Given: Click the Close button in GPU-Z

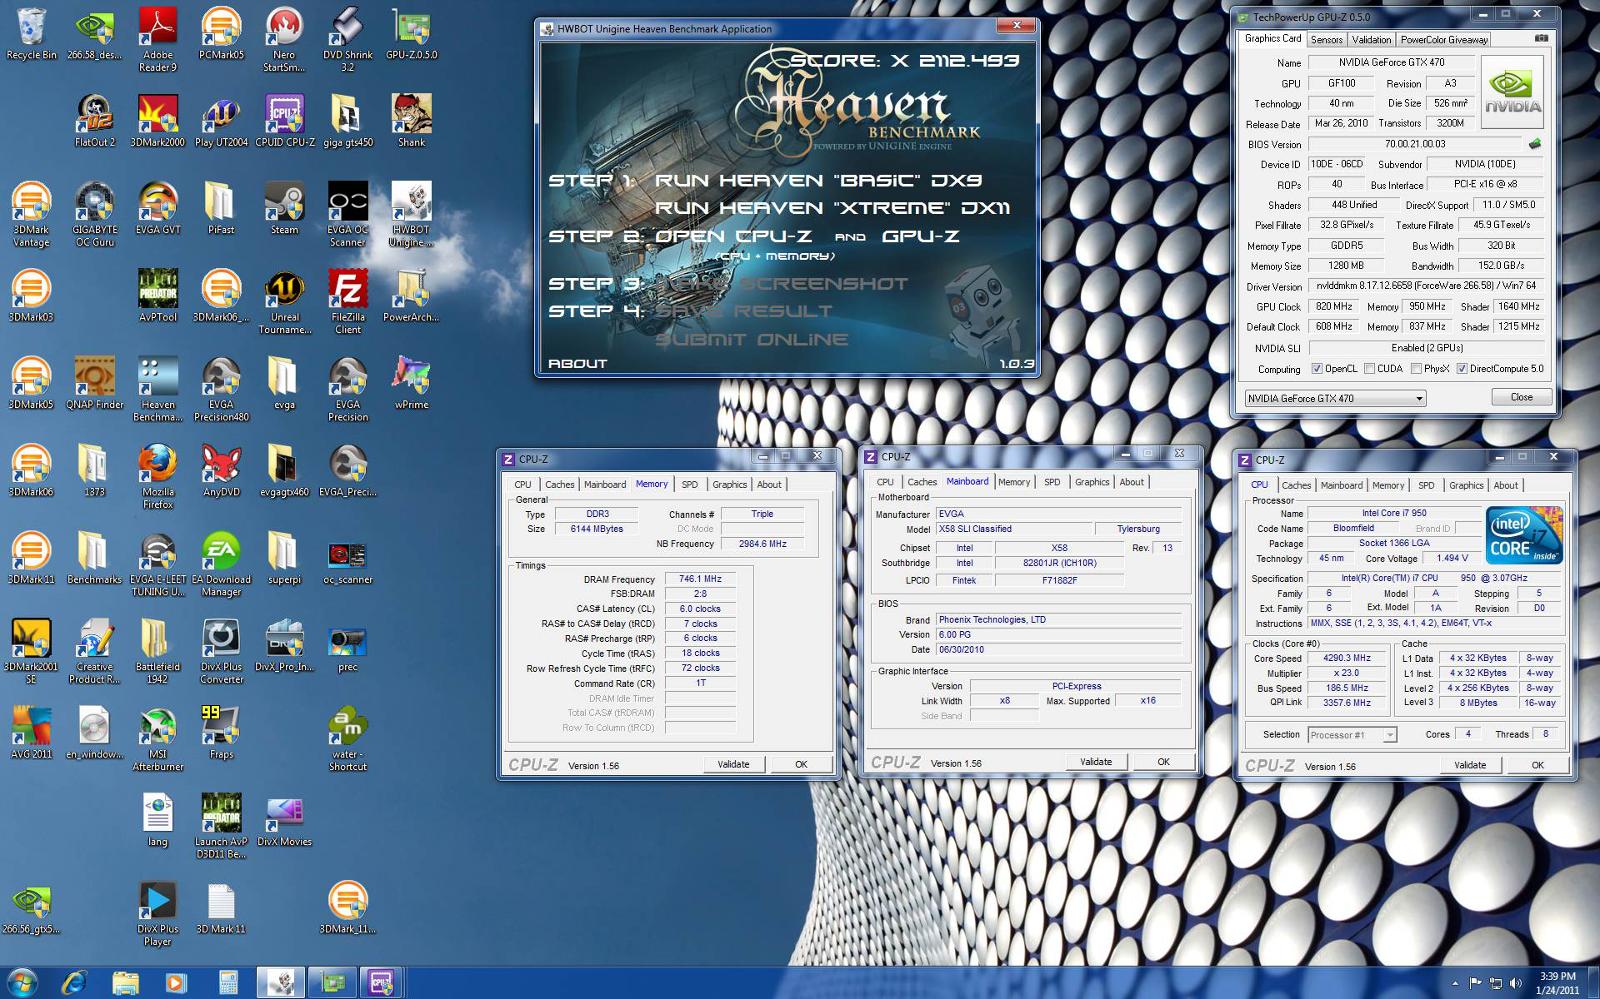Looking at the screenshot, I should (x=1521, y=397).
